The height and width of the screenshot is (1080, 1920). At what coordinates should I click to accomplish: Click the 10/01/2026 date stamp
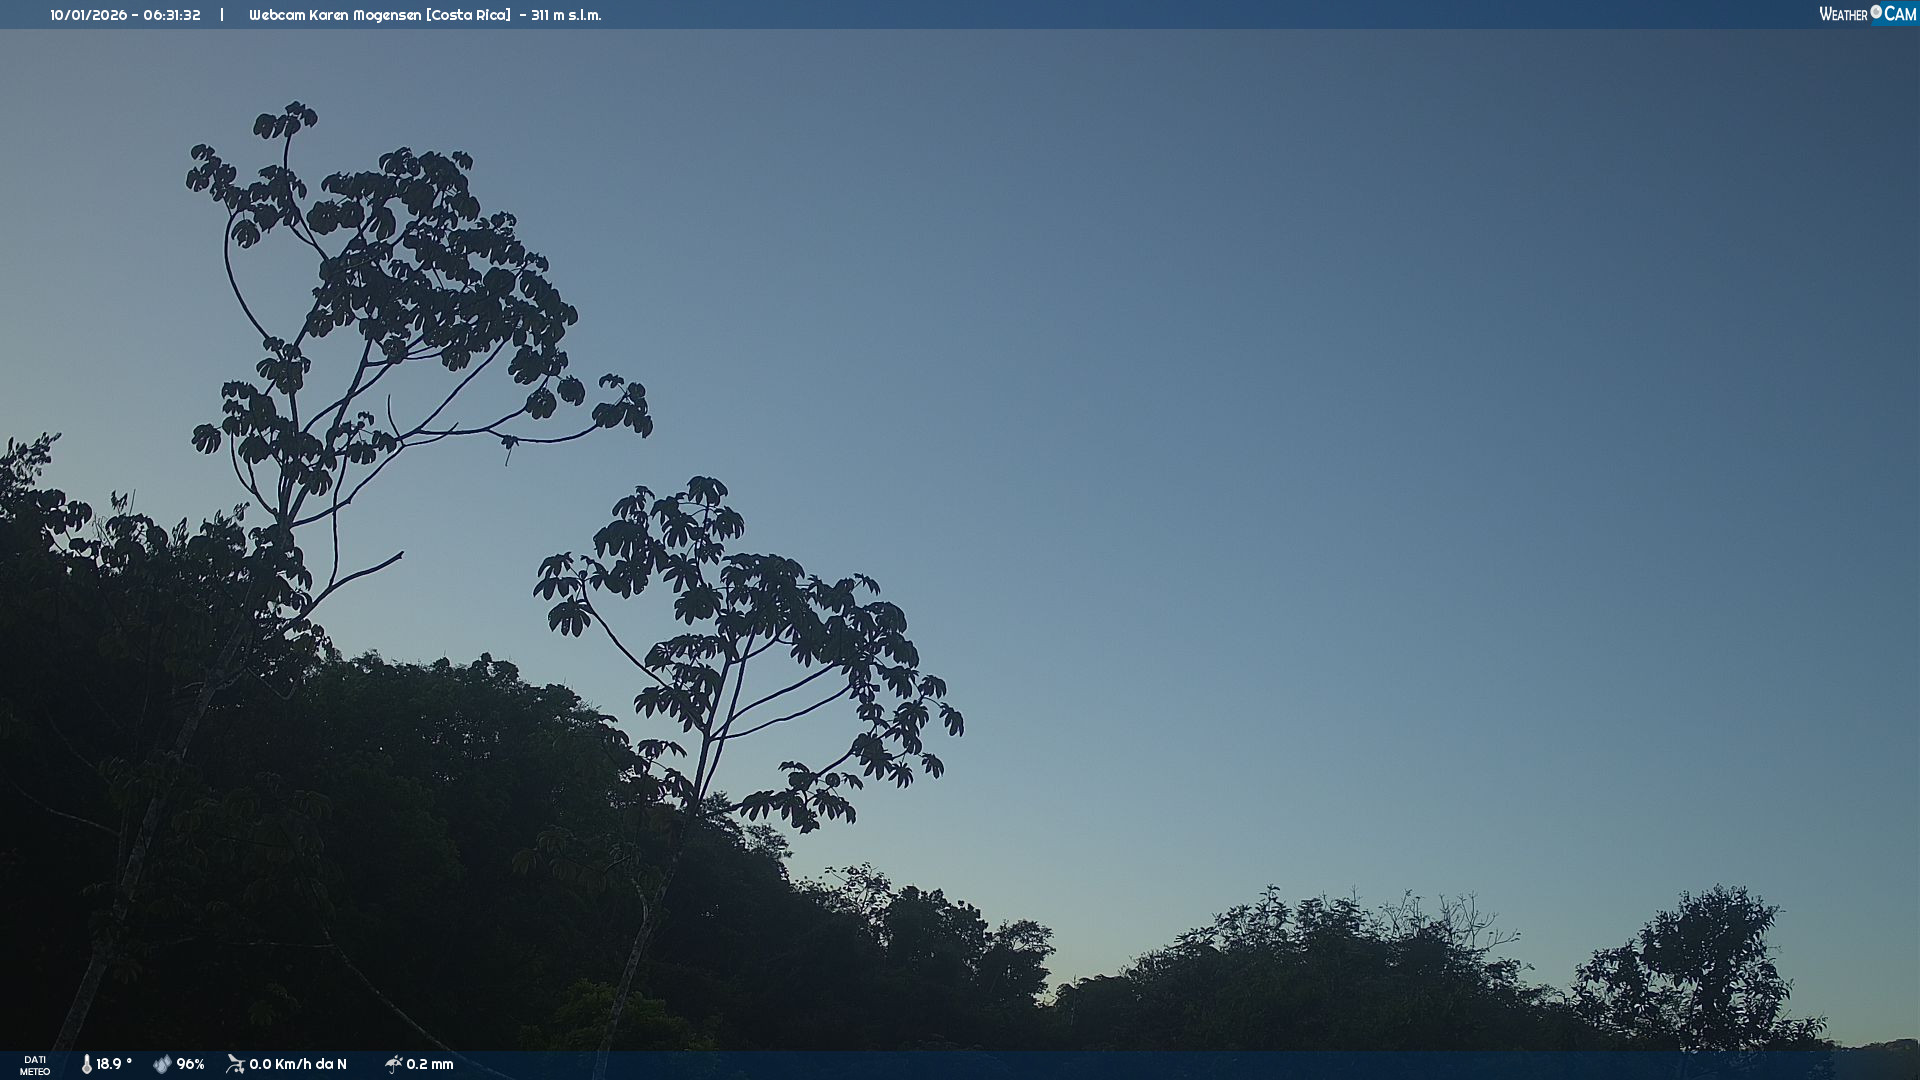[x=89, y=15]
